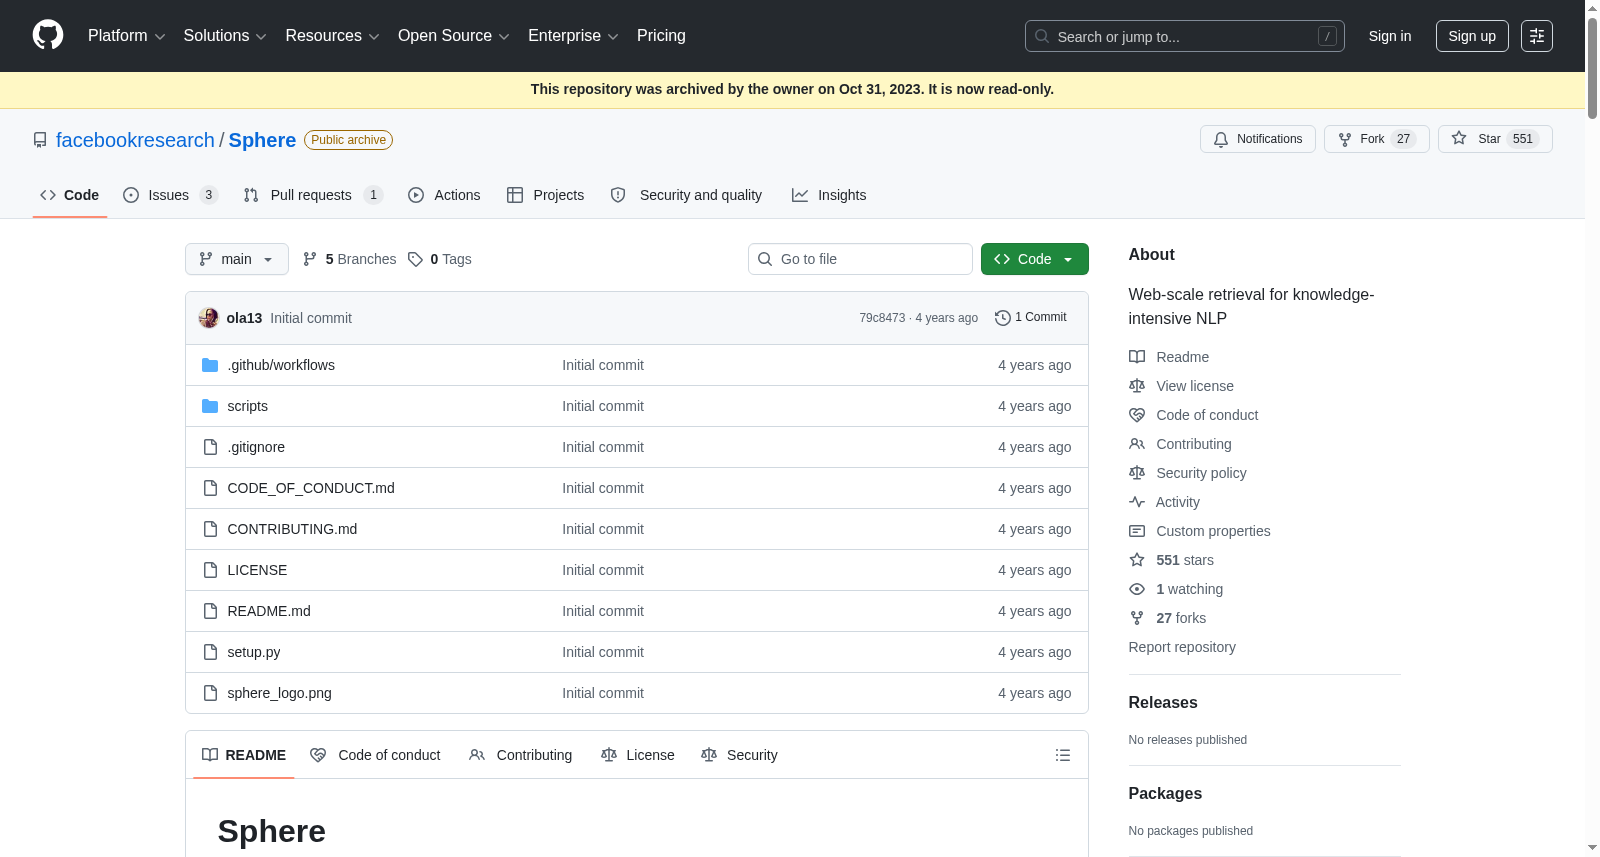Open the Pricing page
The height and width of the screenshot is (857, 1600).
(661, 36)
